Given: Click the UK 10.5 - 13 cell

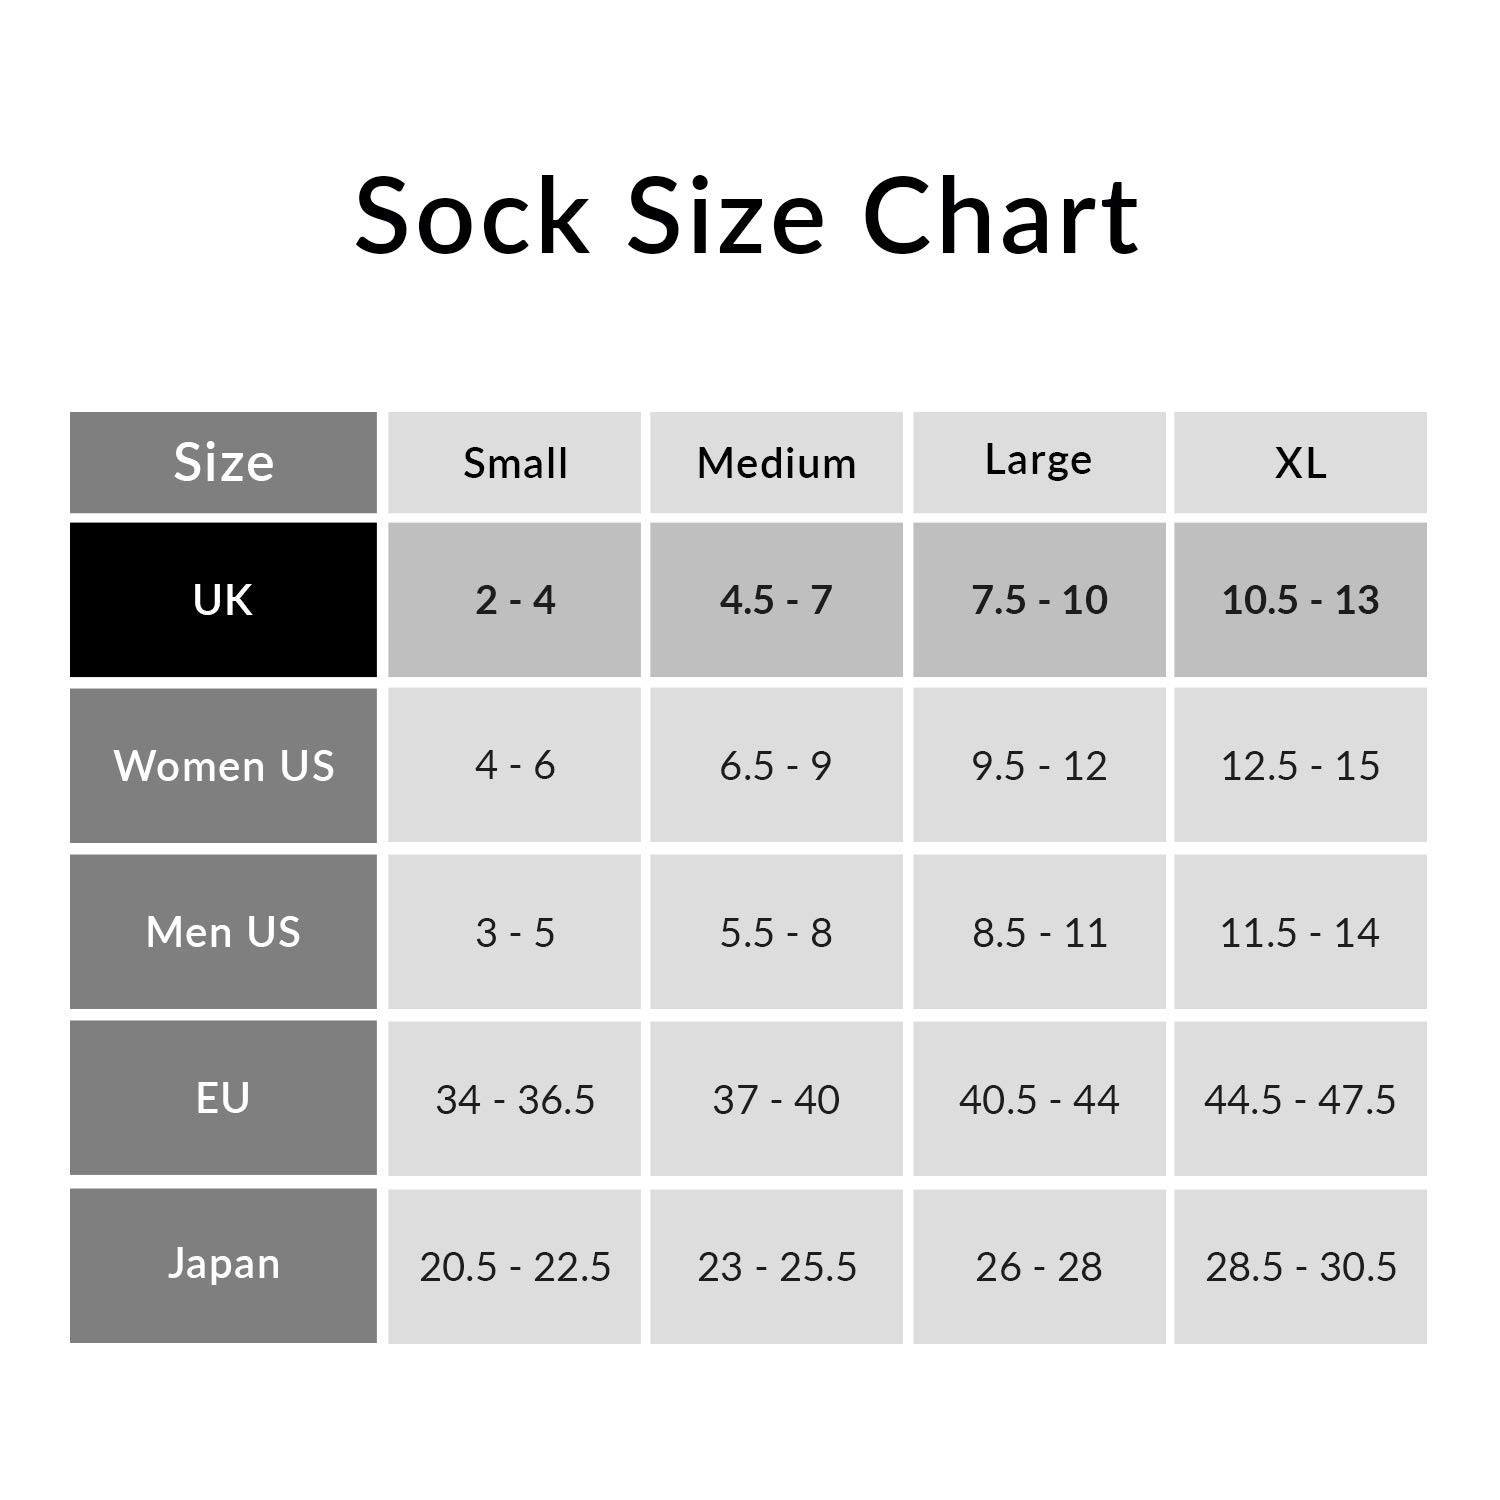Looking at the screenshot, I should [x=1300, y=600].
